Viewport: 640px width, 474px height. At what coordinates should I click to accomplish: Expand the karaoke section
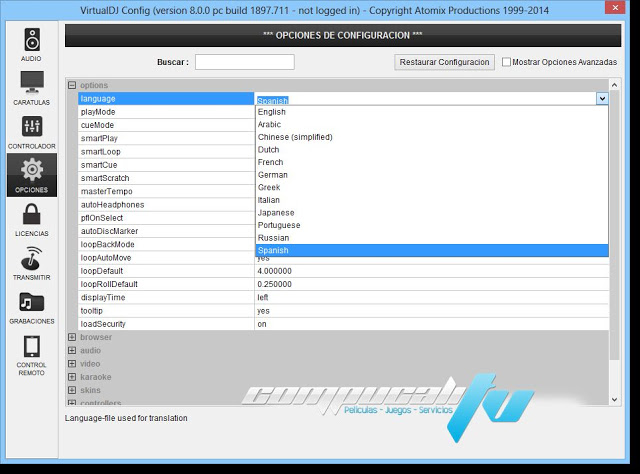pos(72,377)
